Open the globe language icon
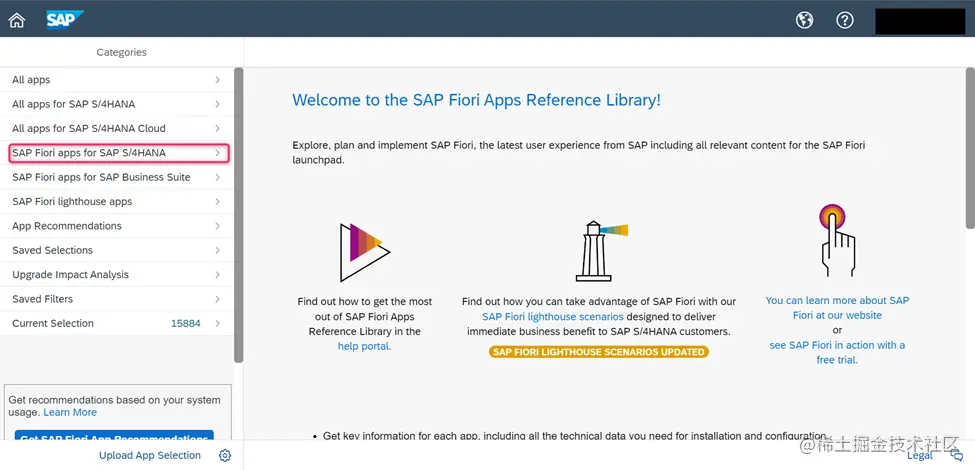This screenshot has width=975, height=470. (805, 20)
